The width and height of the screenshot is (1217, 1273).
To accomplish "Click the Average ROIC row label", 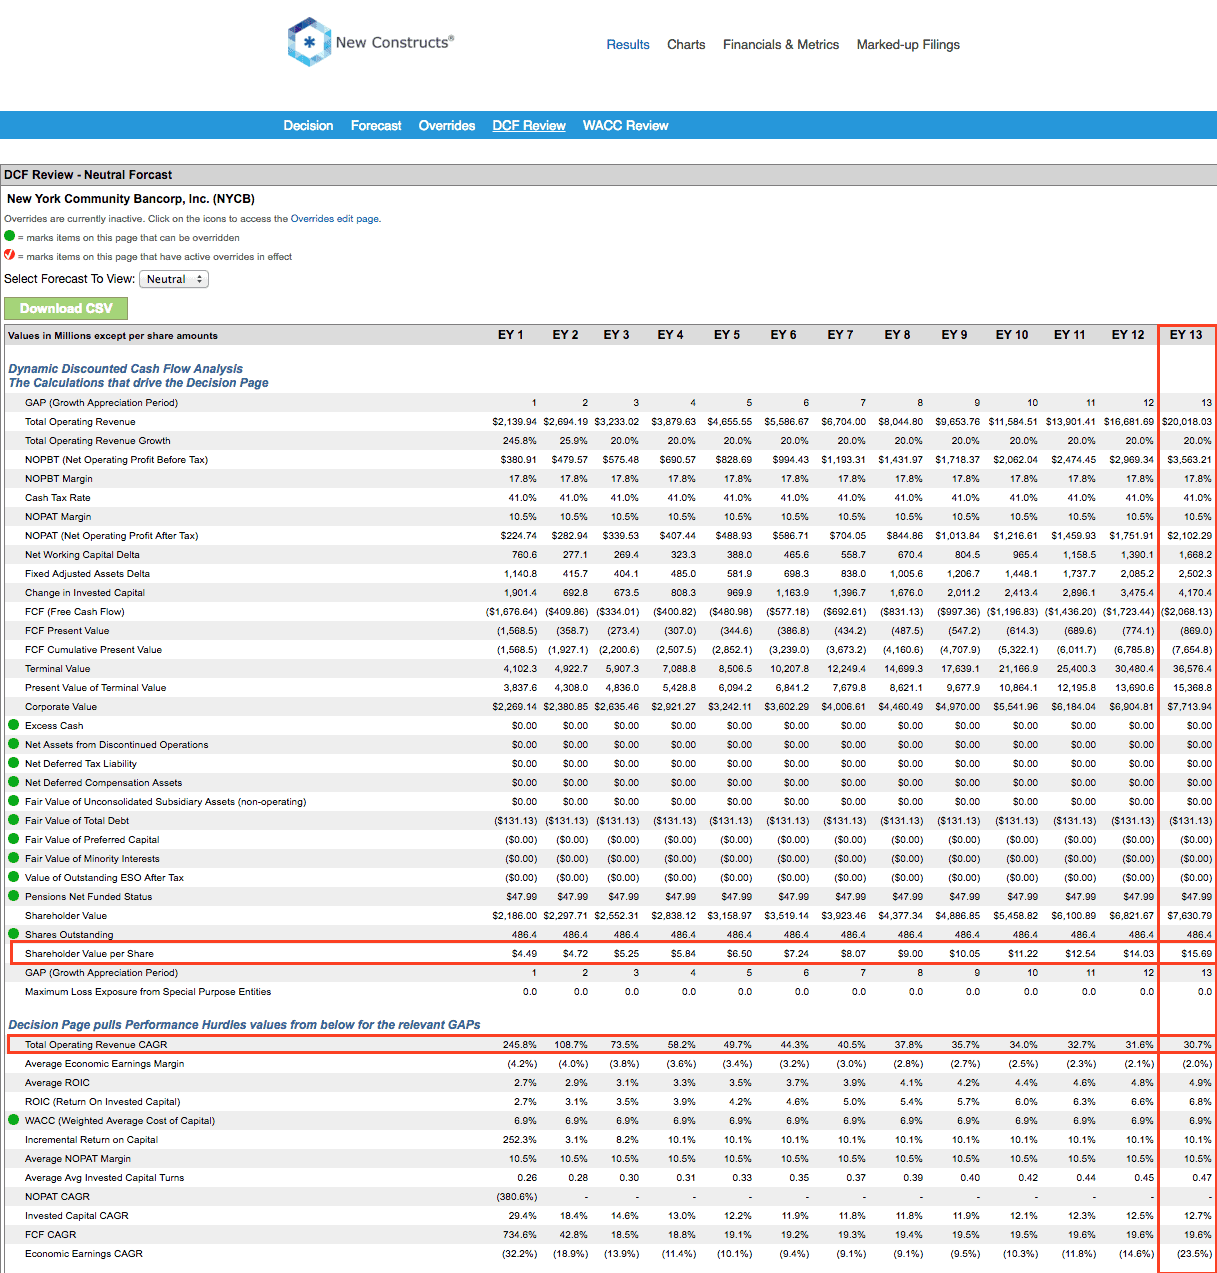I will click(x=57, y=1082).
